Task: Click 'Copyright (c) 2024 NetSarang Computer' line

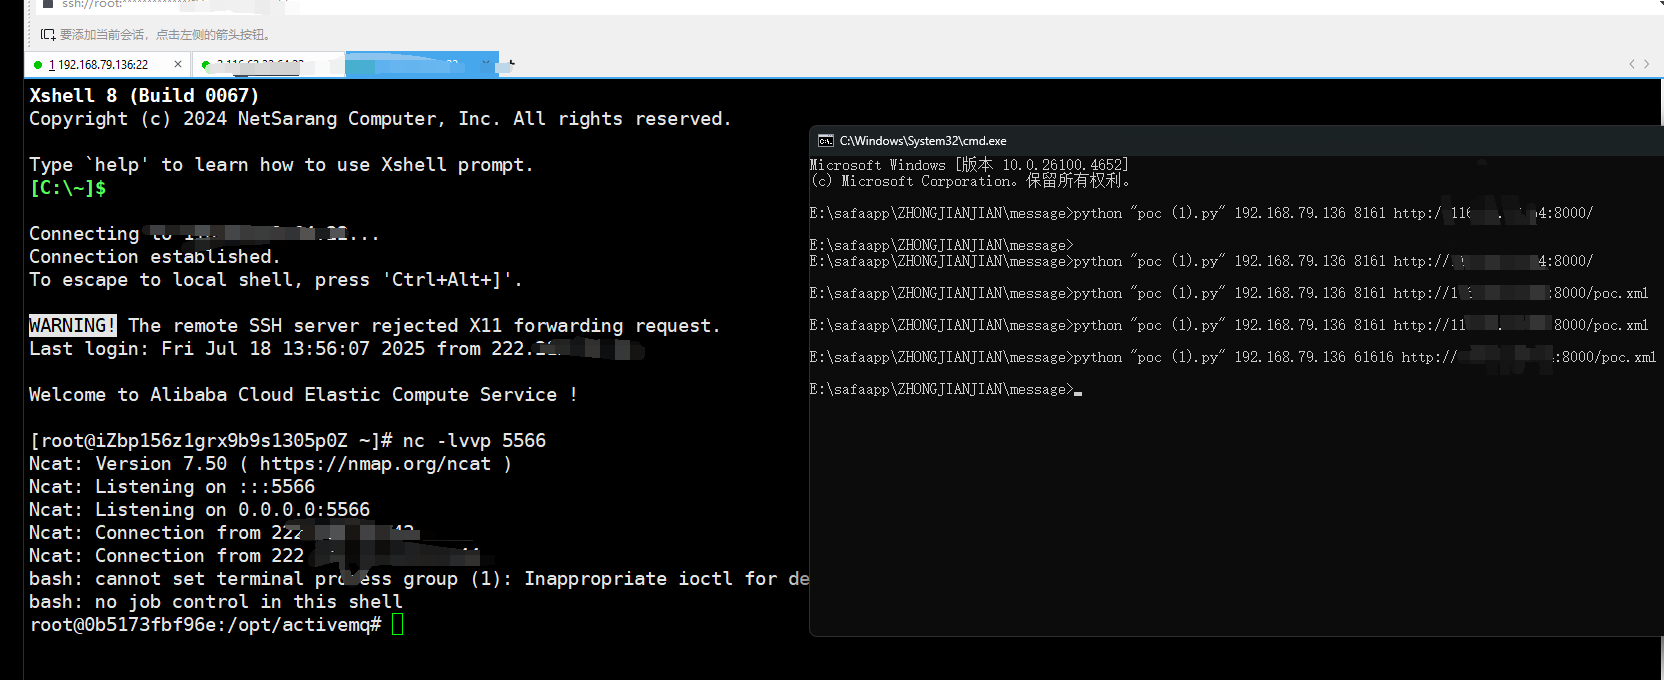Action: pyautogui.click(x=380, y=119)
